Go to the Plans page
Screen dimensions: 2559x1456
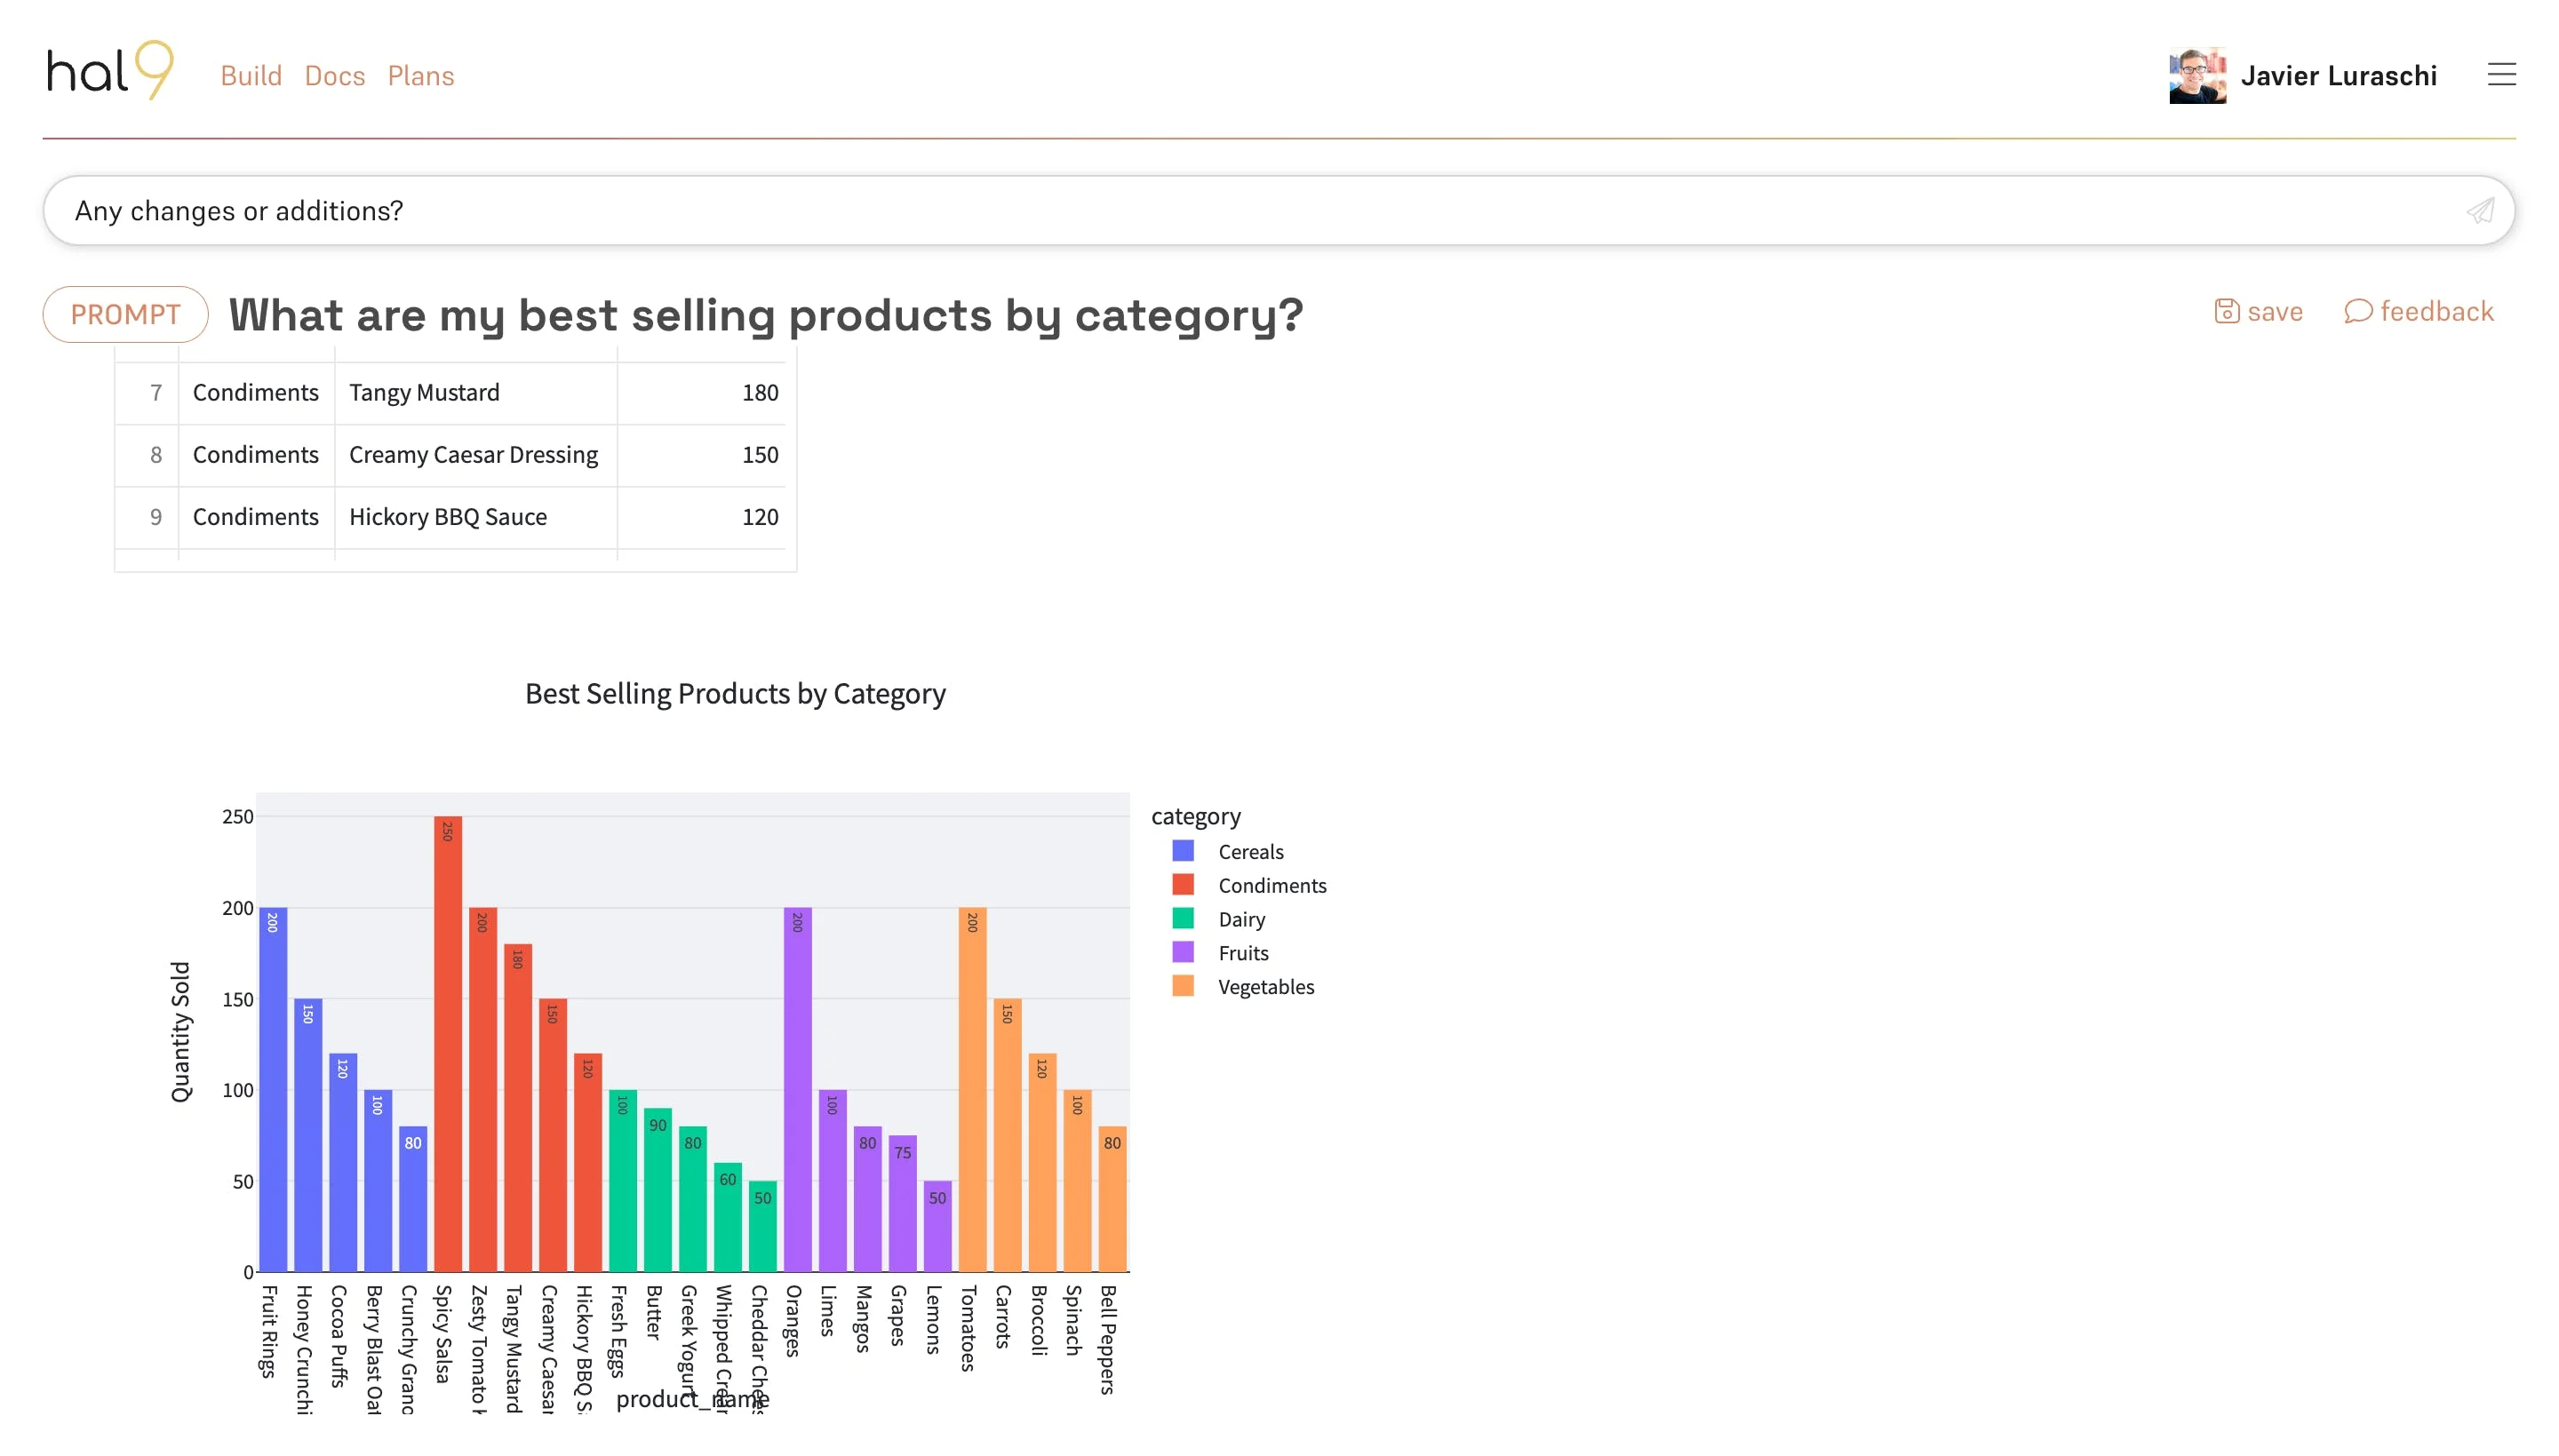(x=420, y=76)
